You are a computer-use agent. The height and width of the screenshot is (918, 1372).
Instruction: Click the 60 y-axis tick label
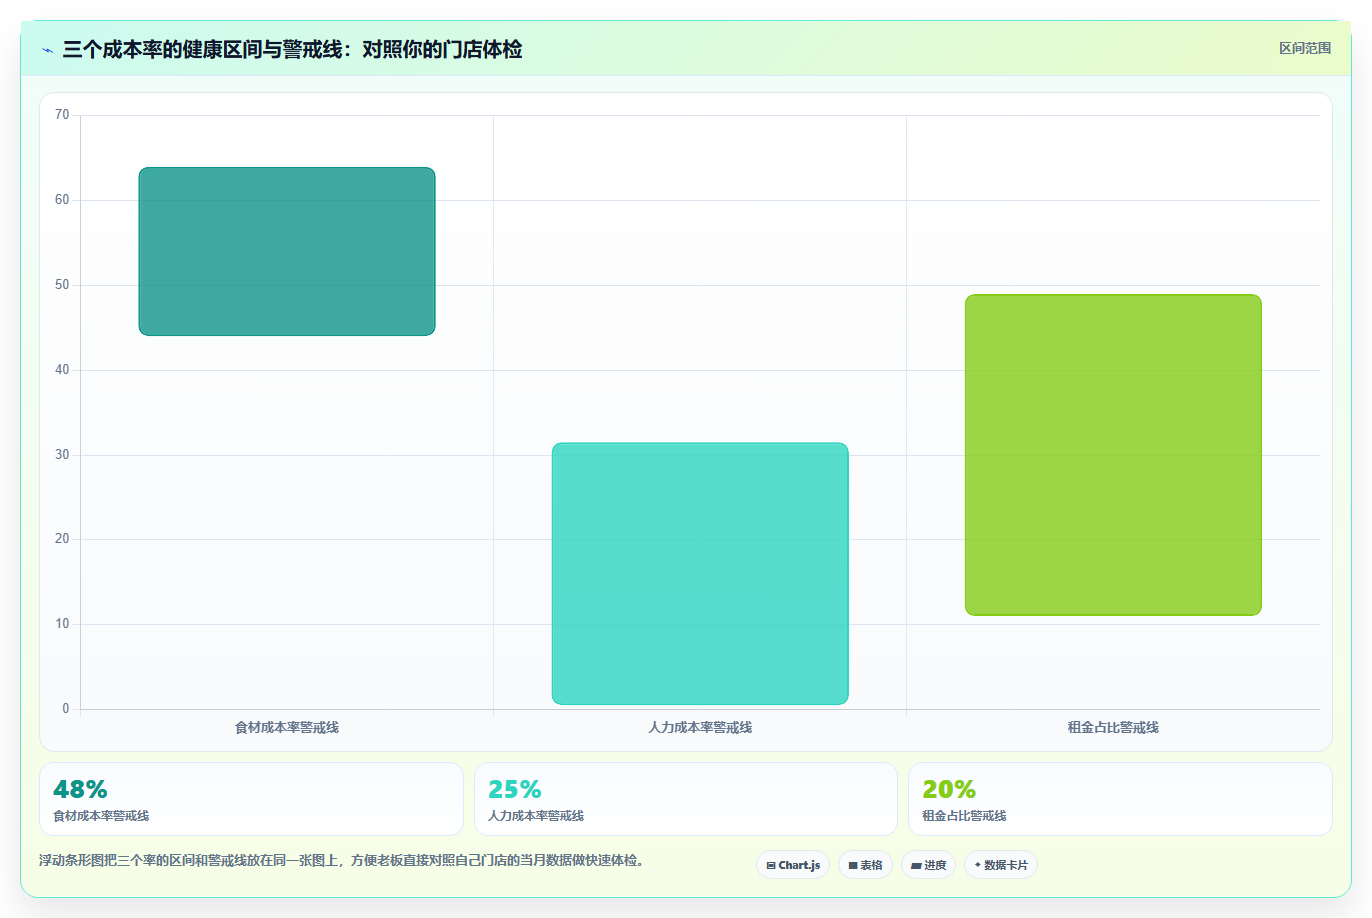coord(62,200)
